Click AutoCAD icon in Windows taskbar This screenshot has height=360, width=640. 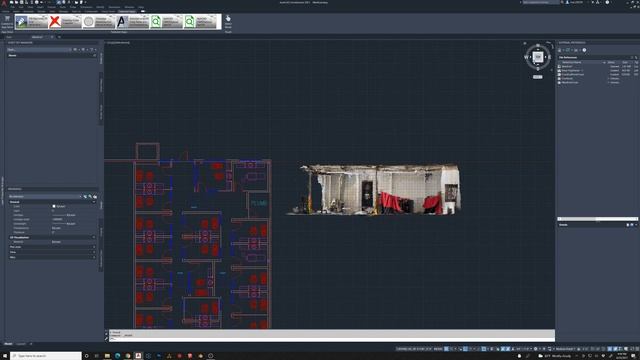point(138,356)
